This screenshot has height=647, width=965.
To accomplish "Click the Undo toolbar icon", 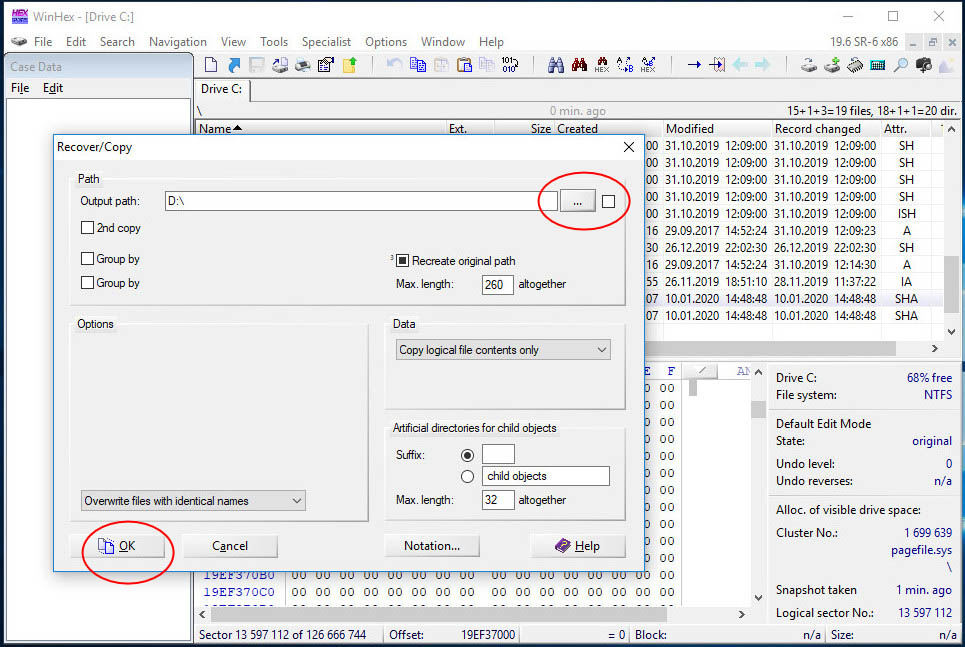I will pos(394,65).
